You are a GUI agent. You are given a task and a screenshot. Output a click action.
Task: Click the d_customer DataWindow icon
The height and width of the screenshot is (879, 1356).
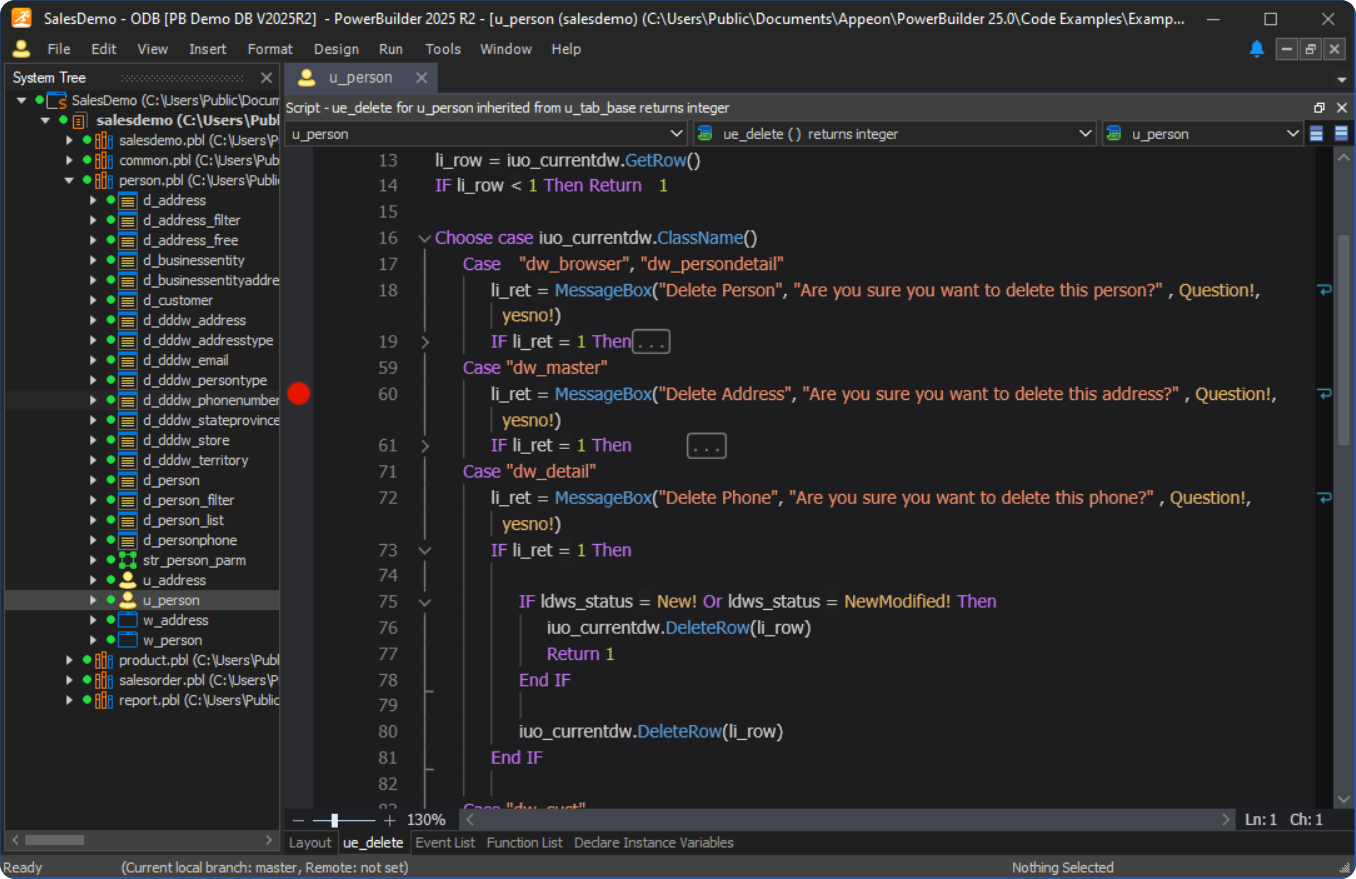click(127, 300)
